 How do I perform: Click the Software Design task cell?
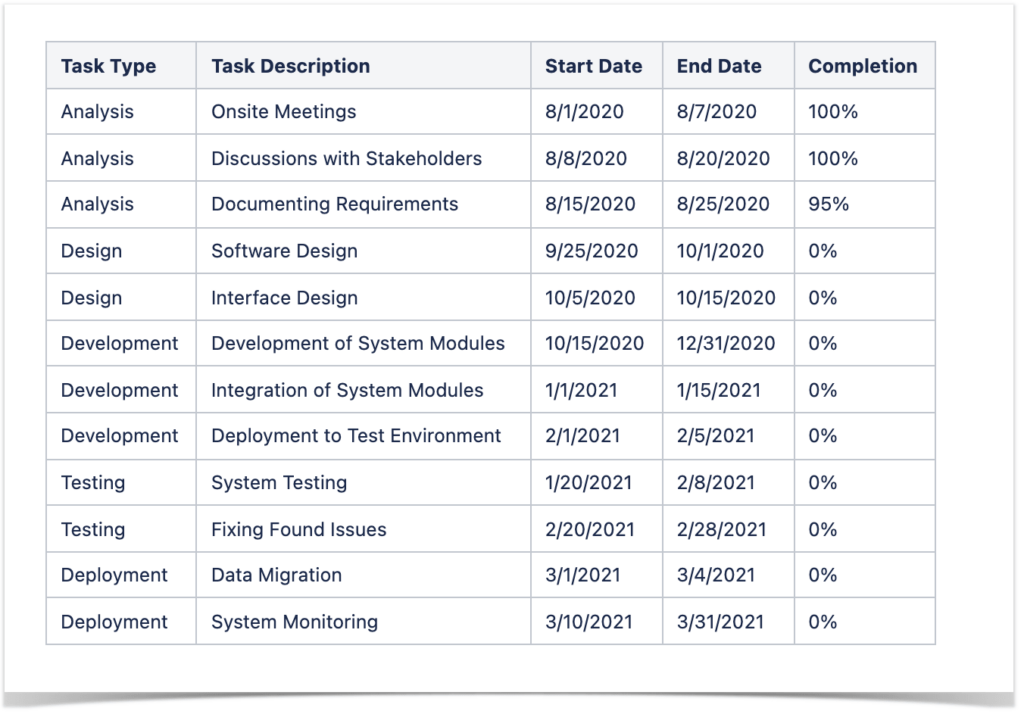coord(282,251)
